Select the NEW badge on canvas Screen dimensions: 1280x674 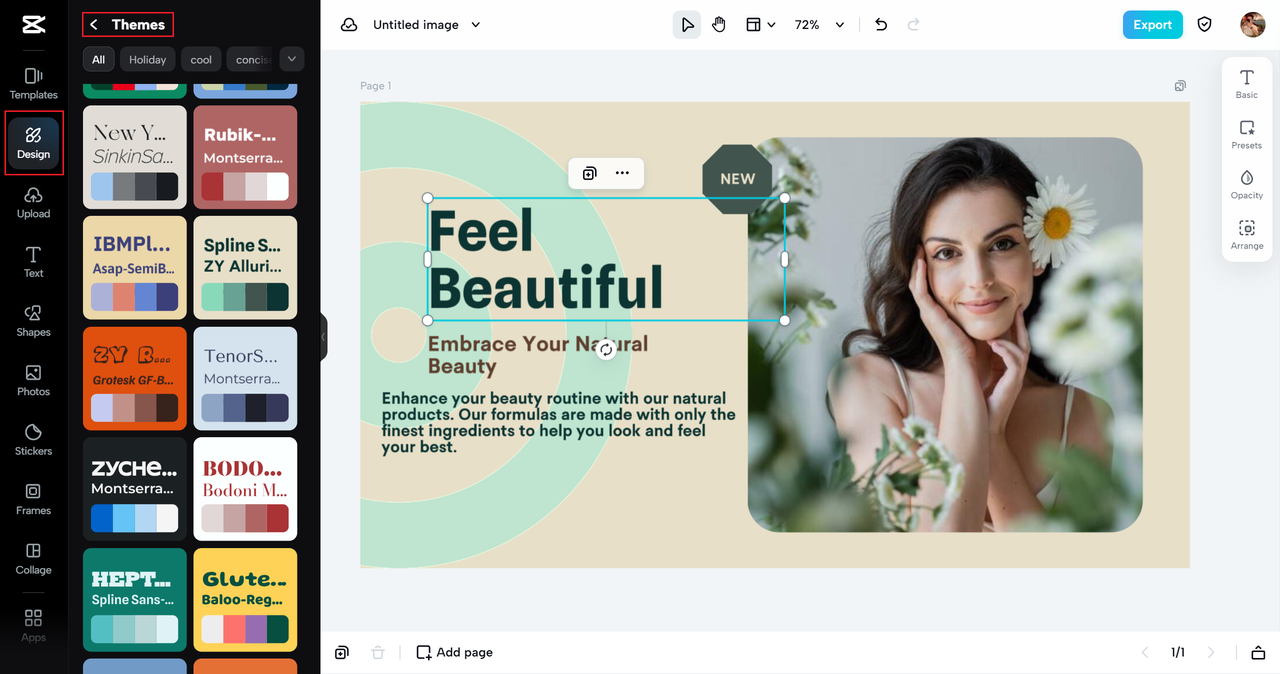(x=737, y=178)
